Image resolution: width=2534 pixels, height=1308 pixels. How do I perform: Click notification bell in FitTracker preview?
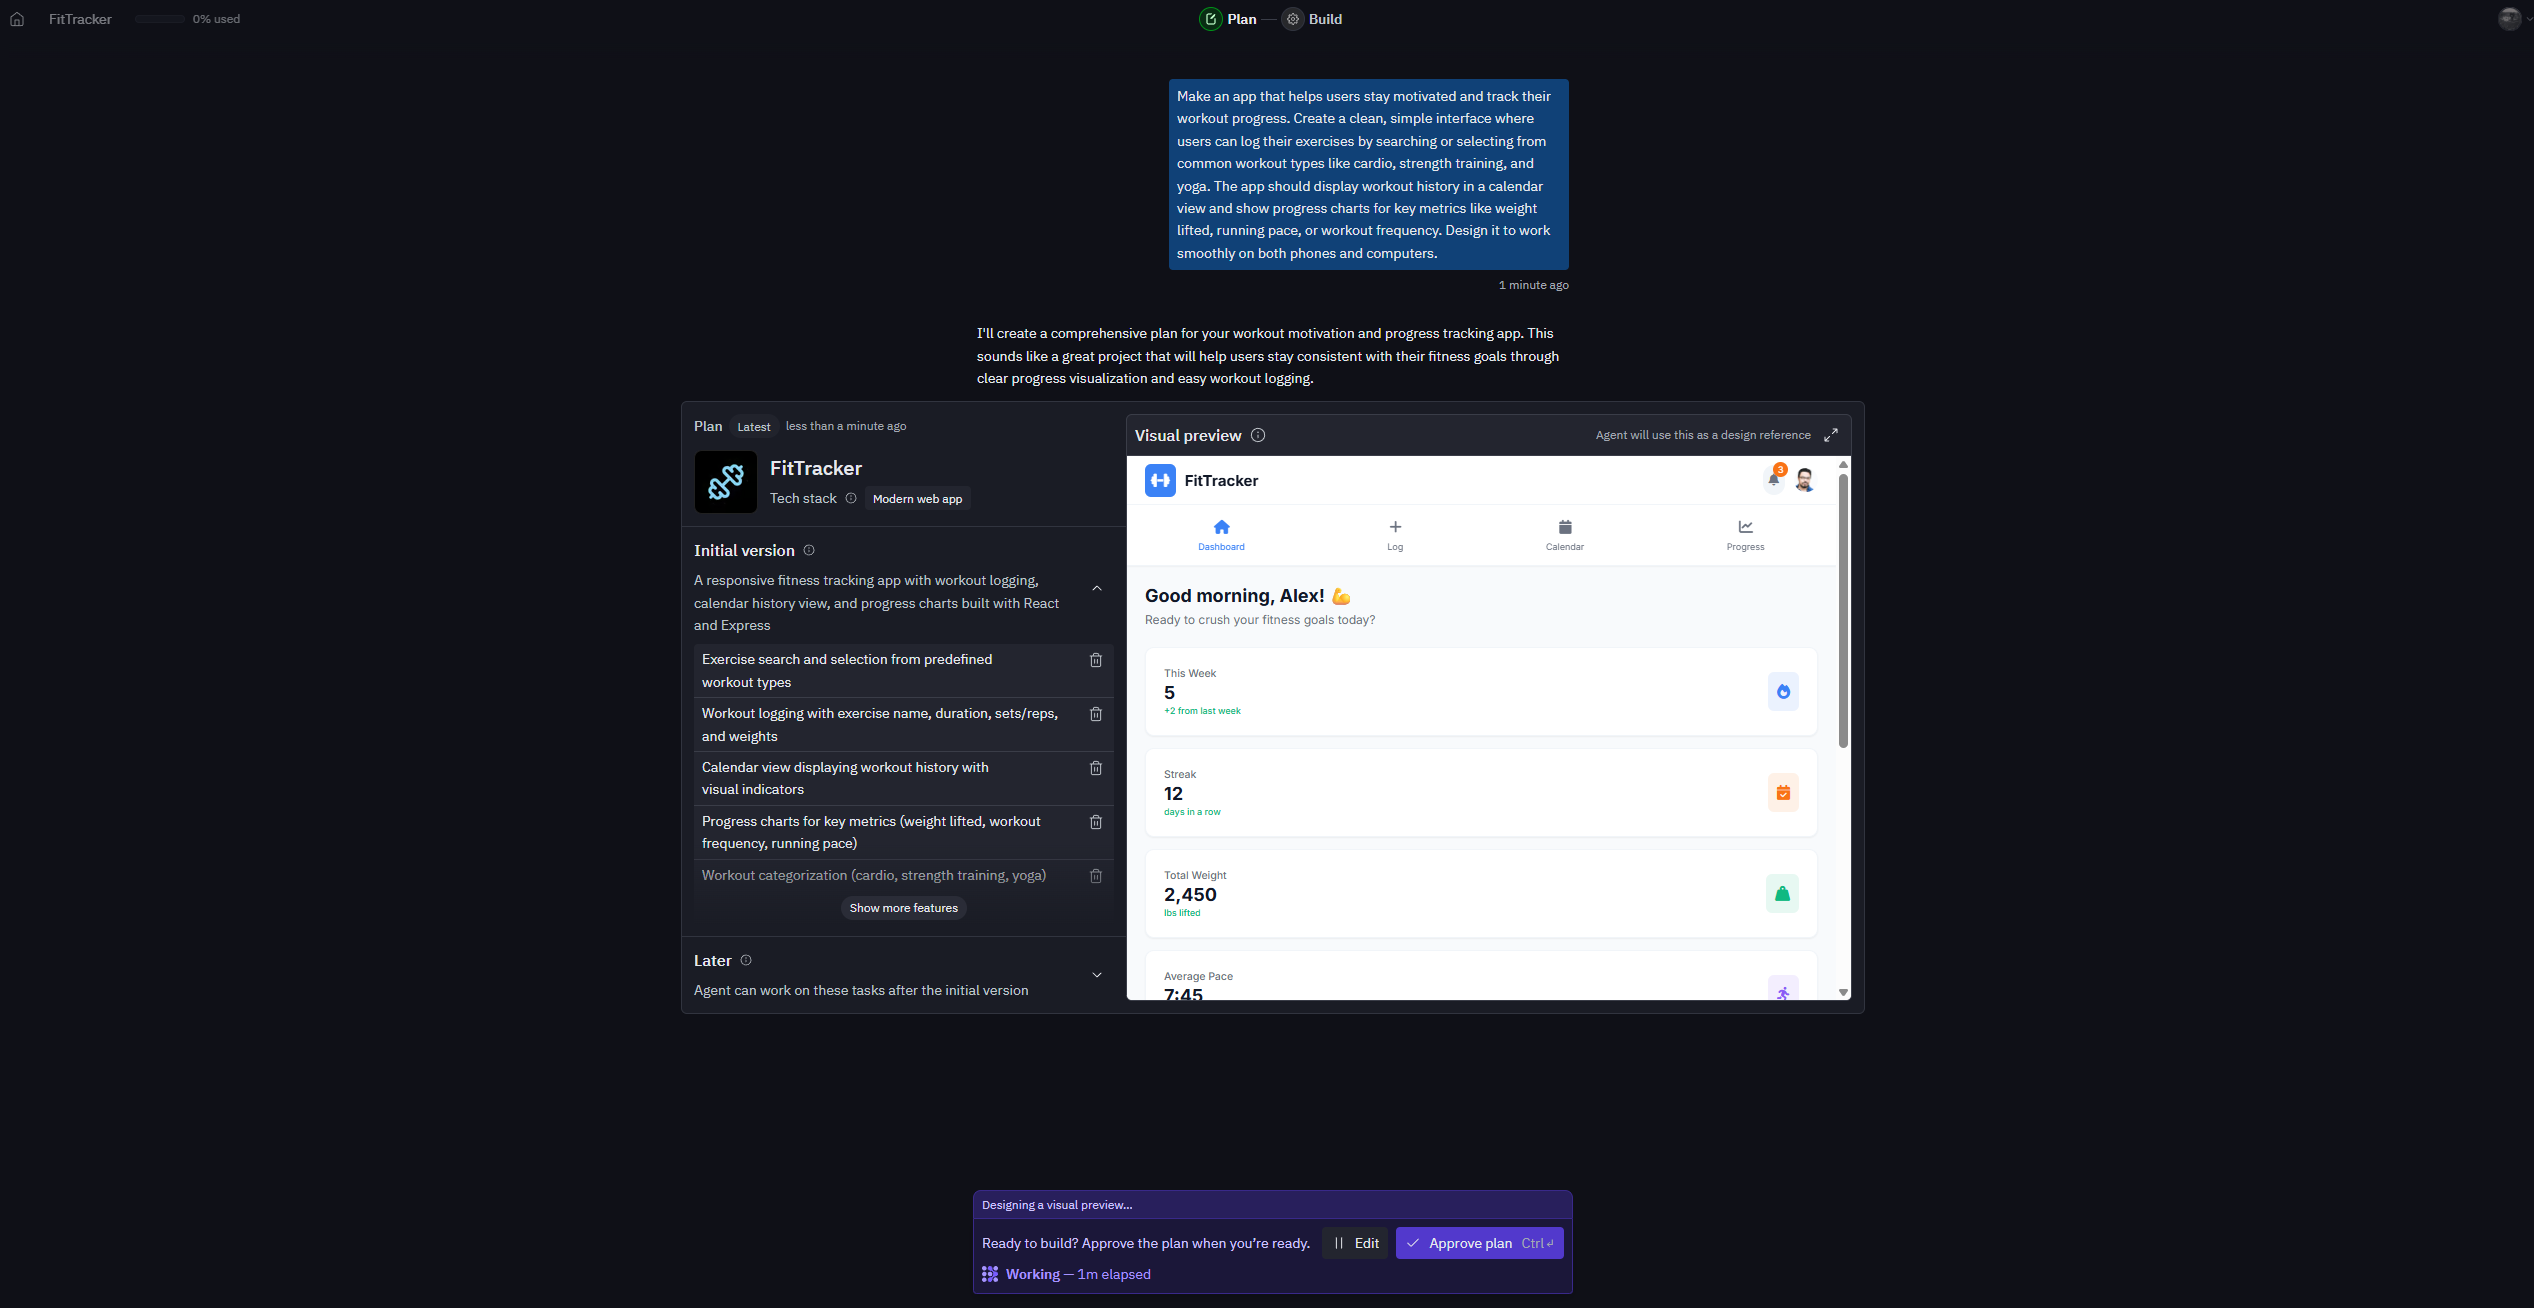pyautogui.click(x=1773, y=480)
